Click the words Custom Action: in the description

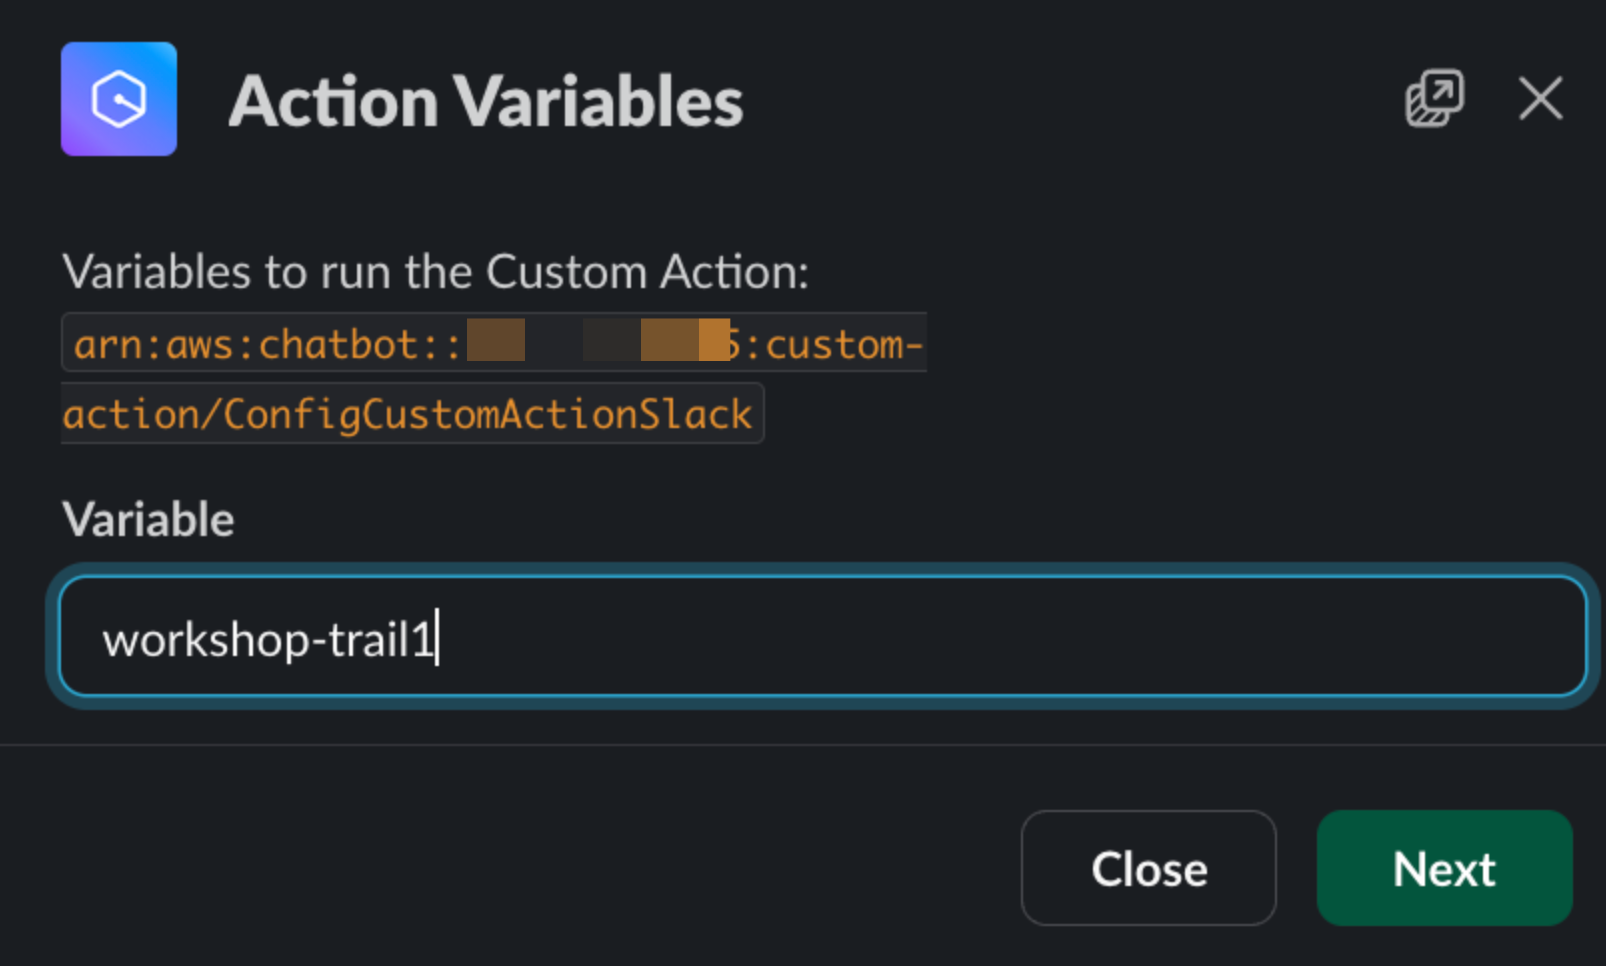tap(647, 272)
